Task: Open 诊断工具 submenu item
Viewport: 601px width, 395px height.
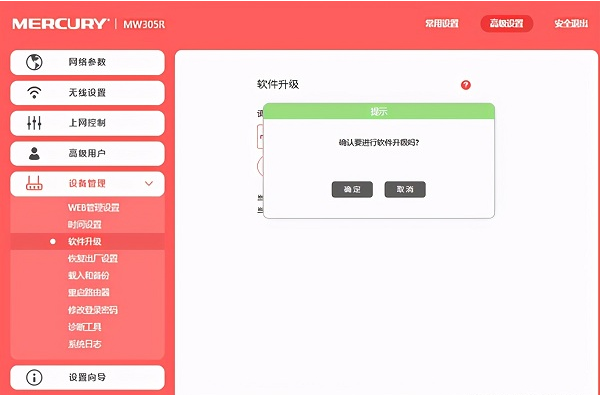Action: coord(85,327)
